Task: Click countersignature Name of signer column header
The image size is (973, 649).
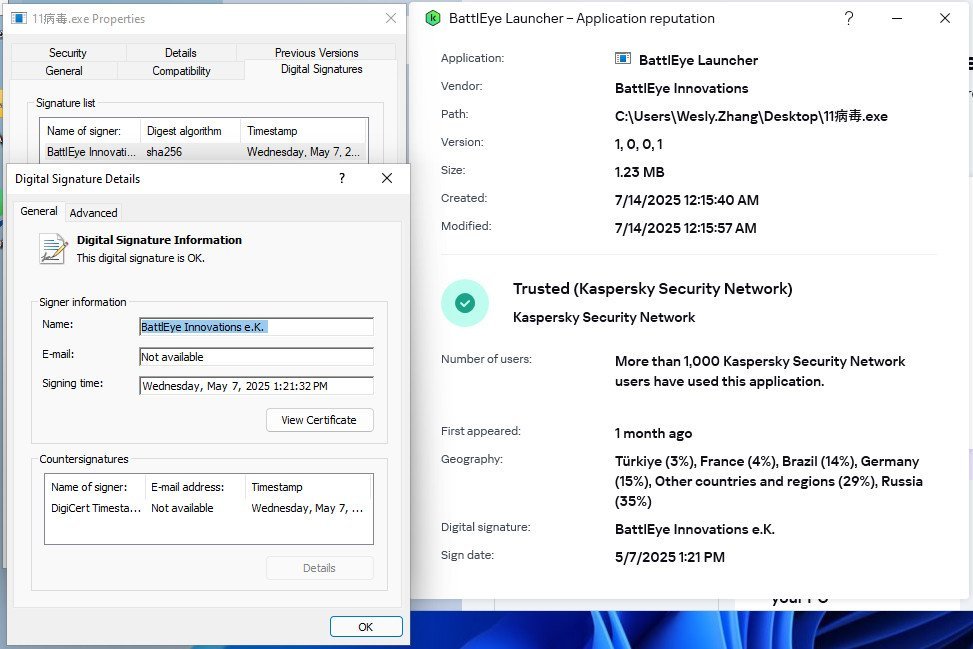Action: (95, 487)
